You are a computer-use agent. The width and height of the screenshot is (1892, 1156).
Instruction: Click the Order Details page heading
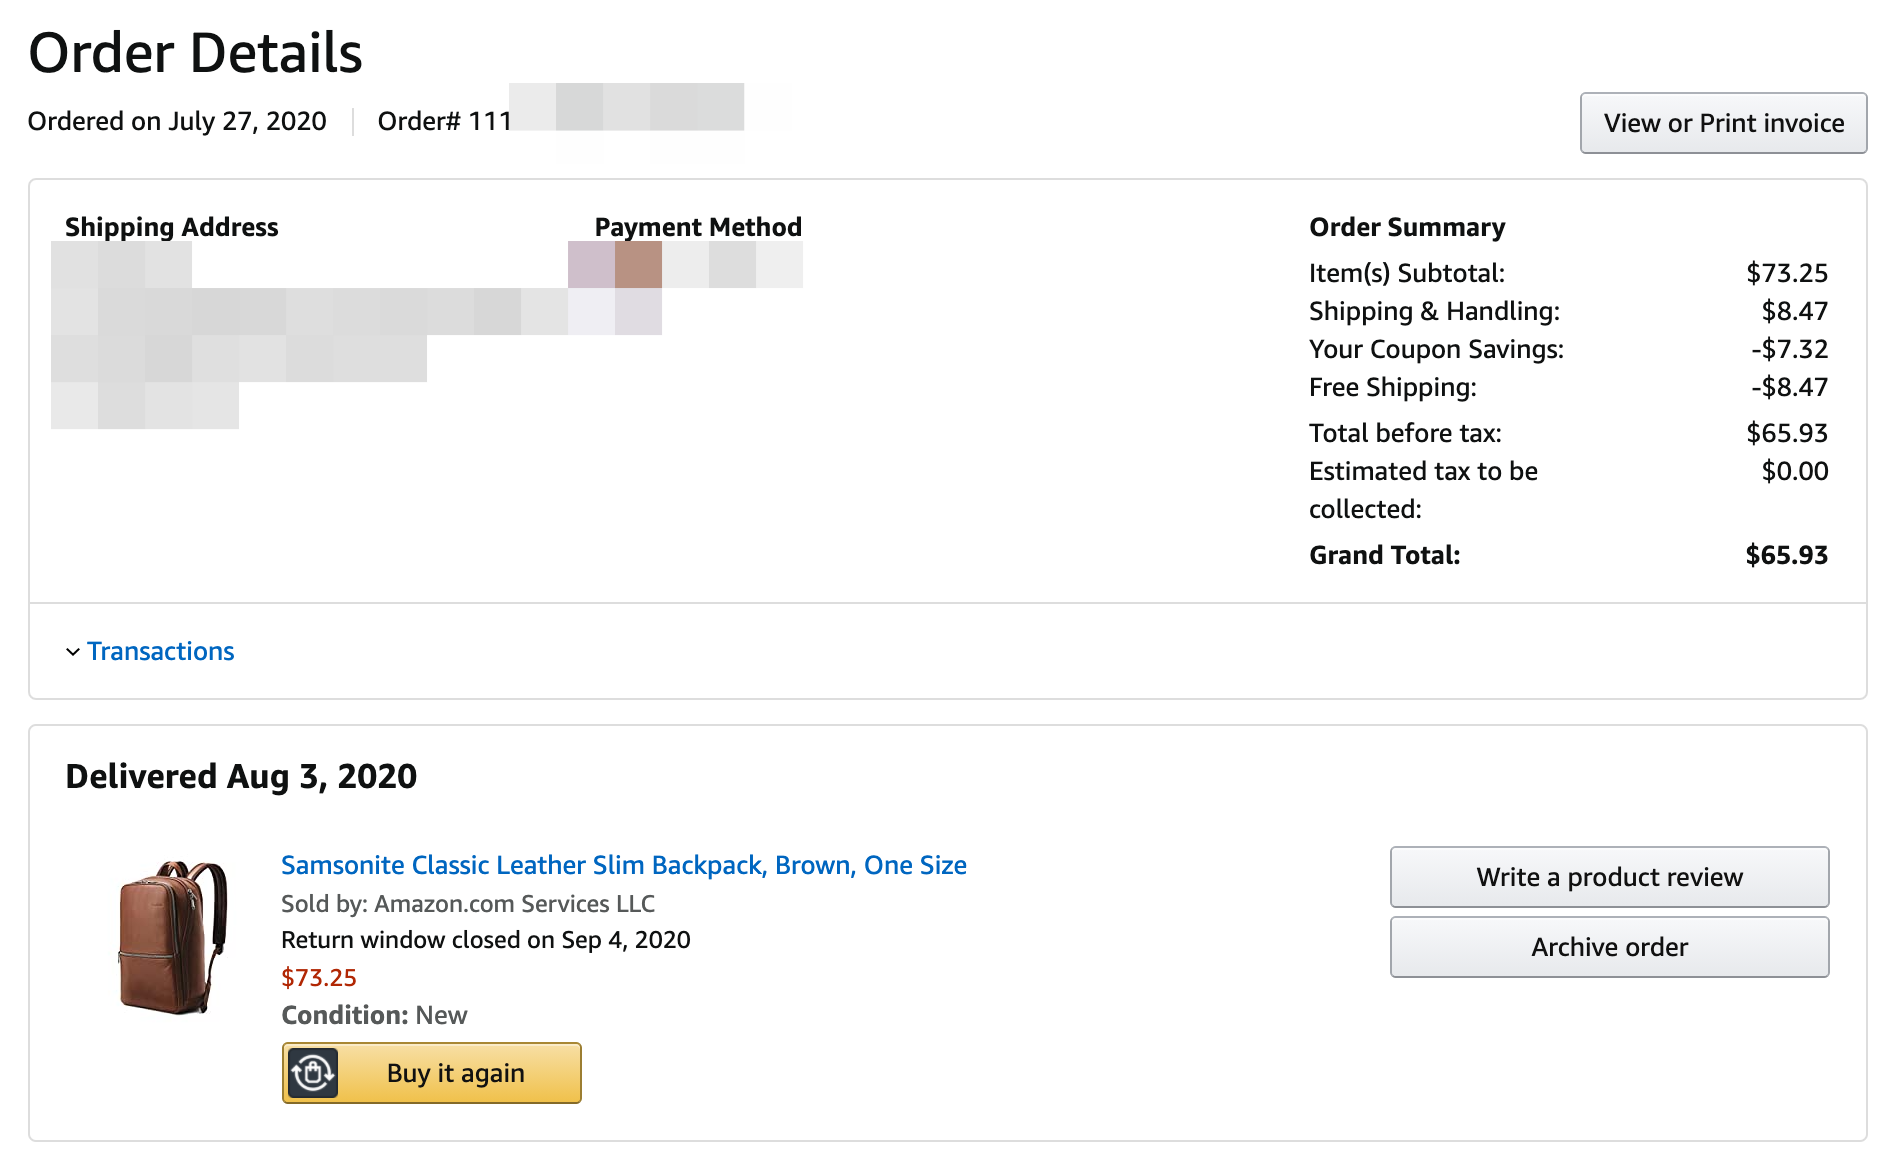click(195, 53)
